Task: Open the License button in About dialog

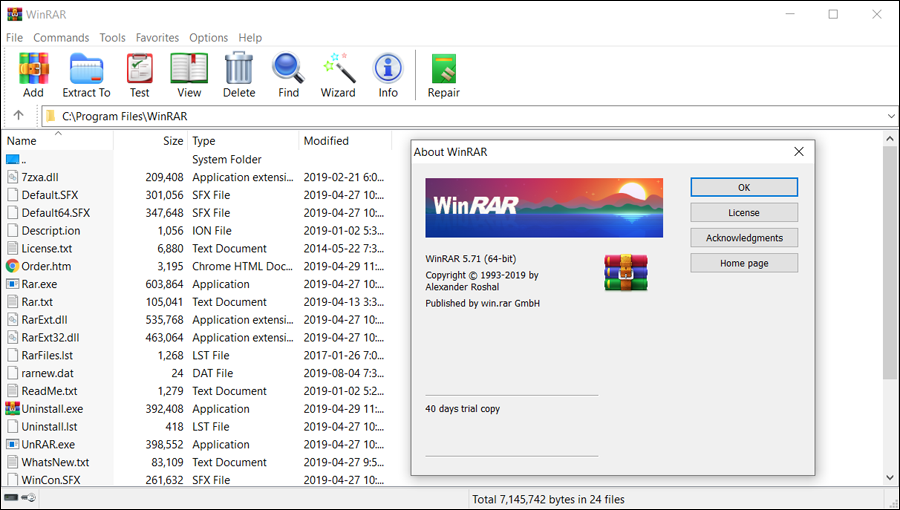Action: point(744,212)
